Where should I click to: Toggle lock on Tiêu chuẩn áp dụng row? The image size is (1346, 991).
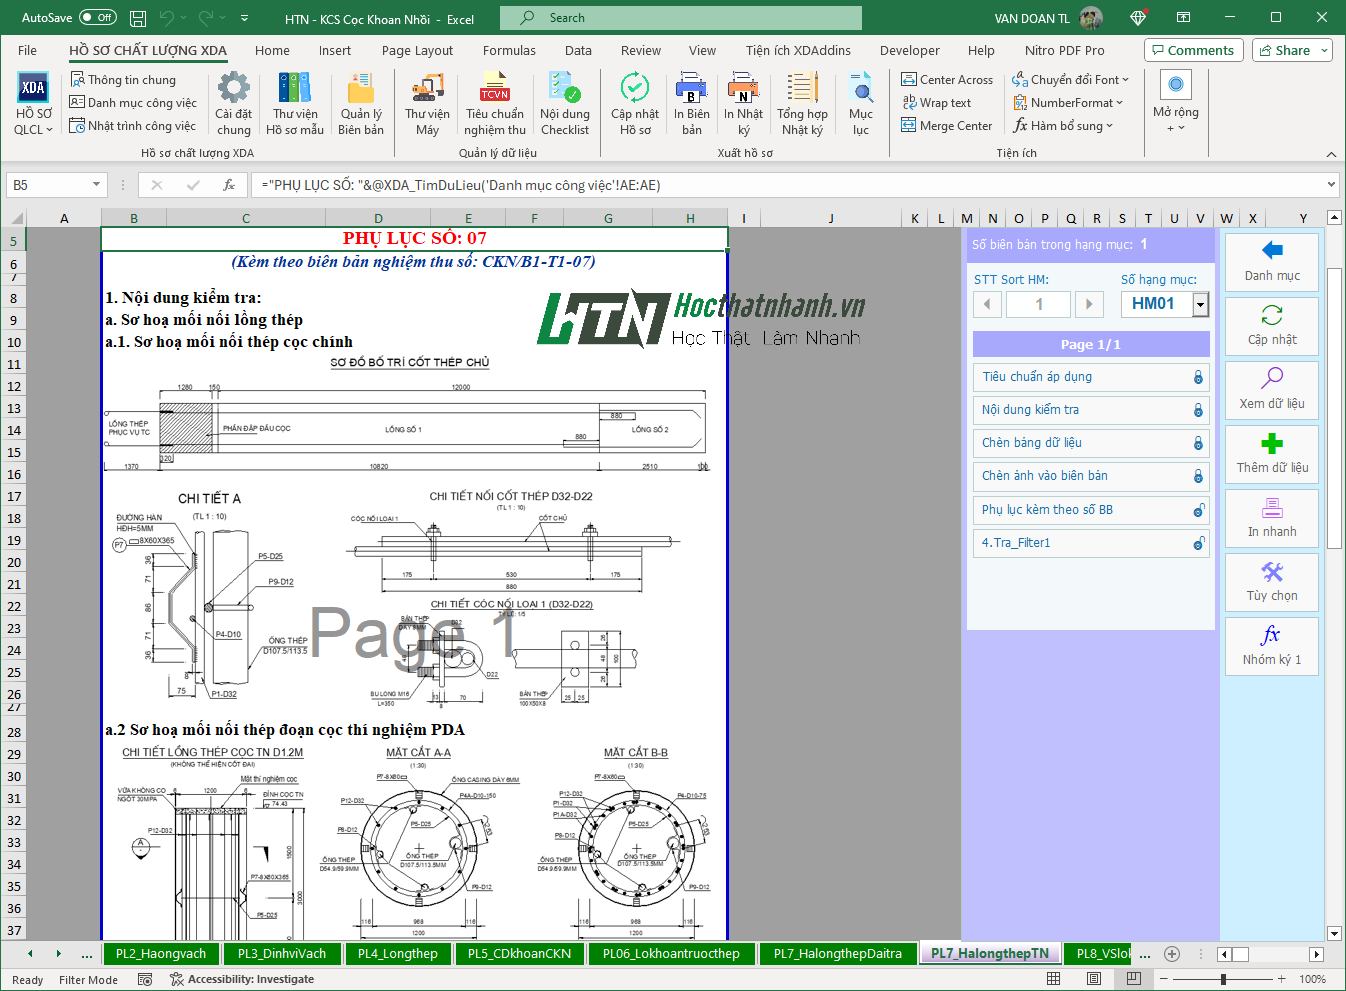[x=1198, y=377]
